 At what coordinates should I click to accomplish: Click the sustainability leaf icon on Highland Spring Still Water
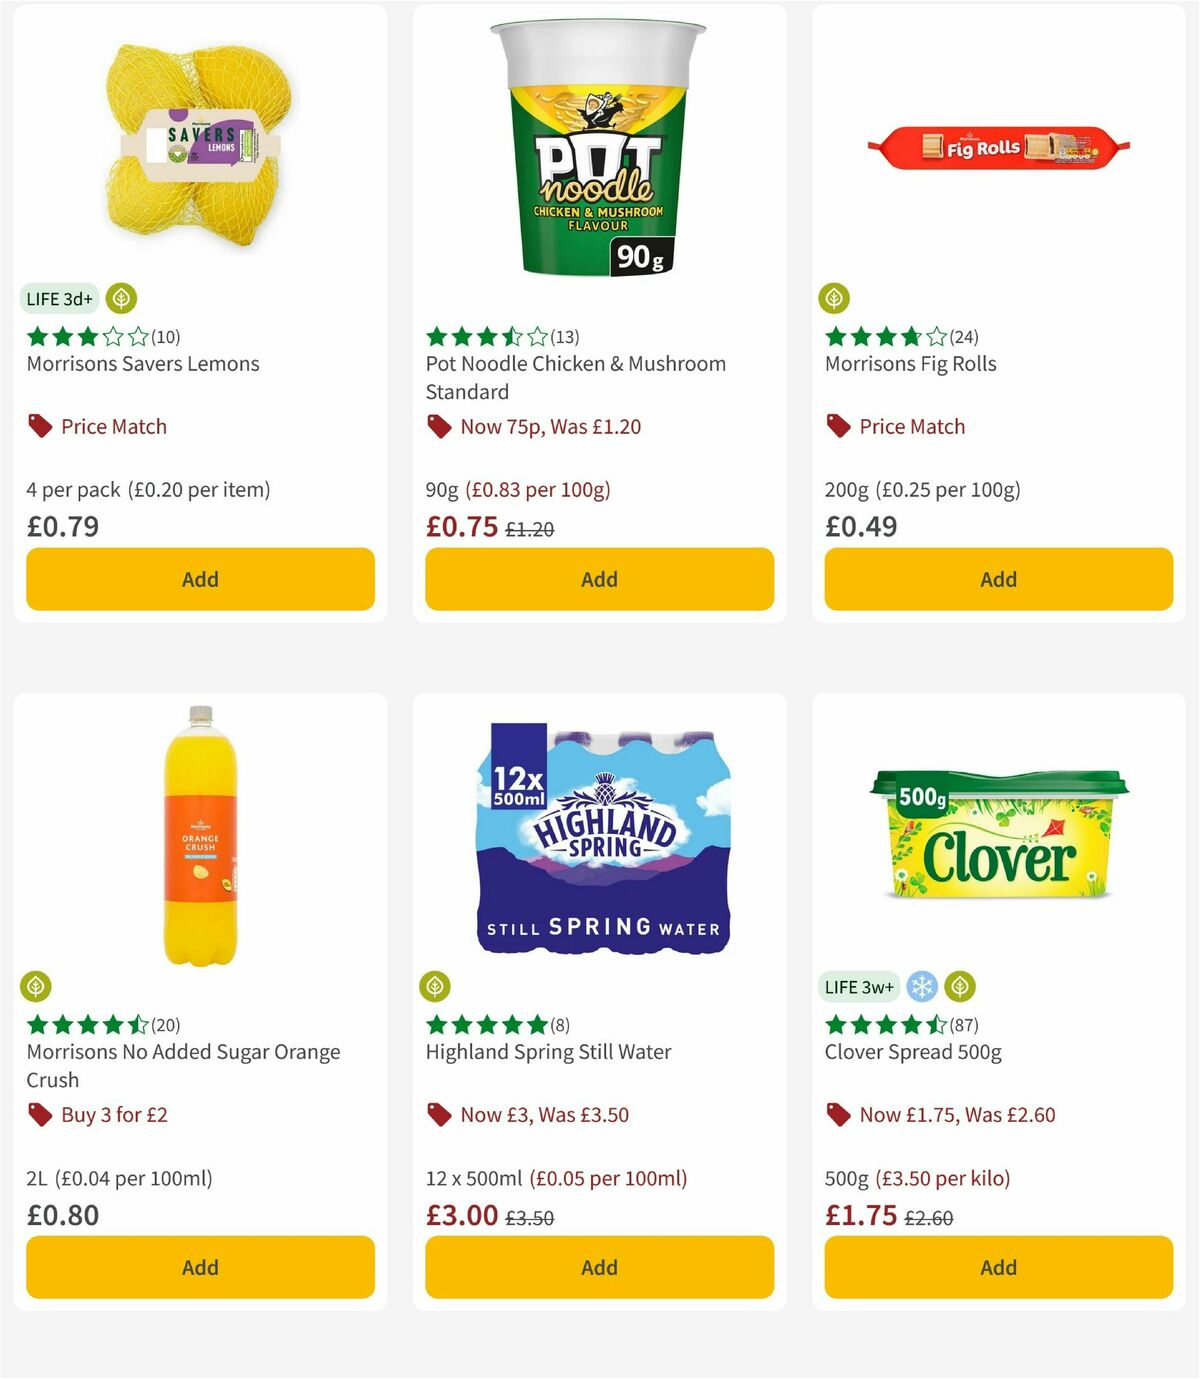436,985
